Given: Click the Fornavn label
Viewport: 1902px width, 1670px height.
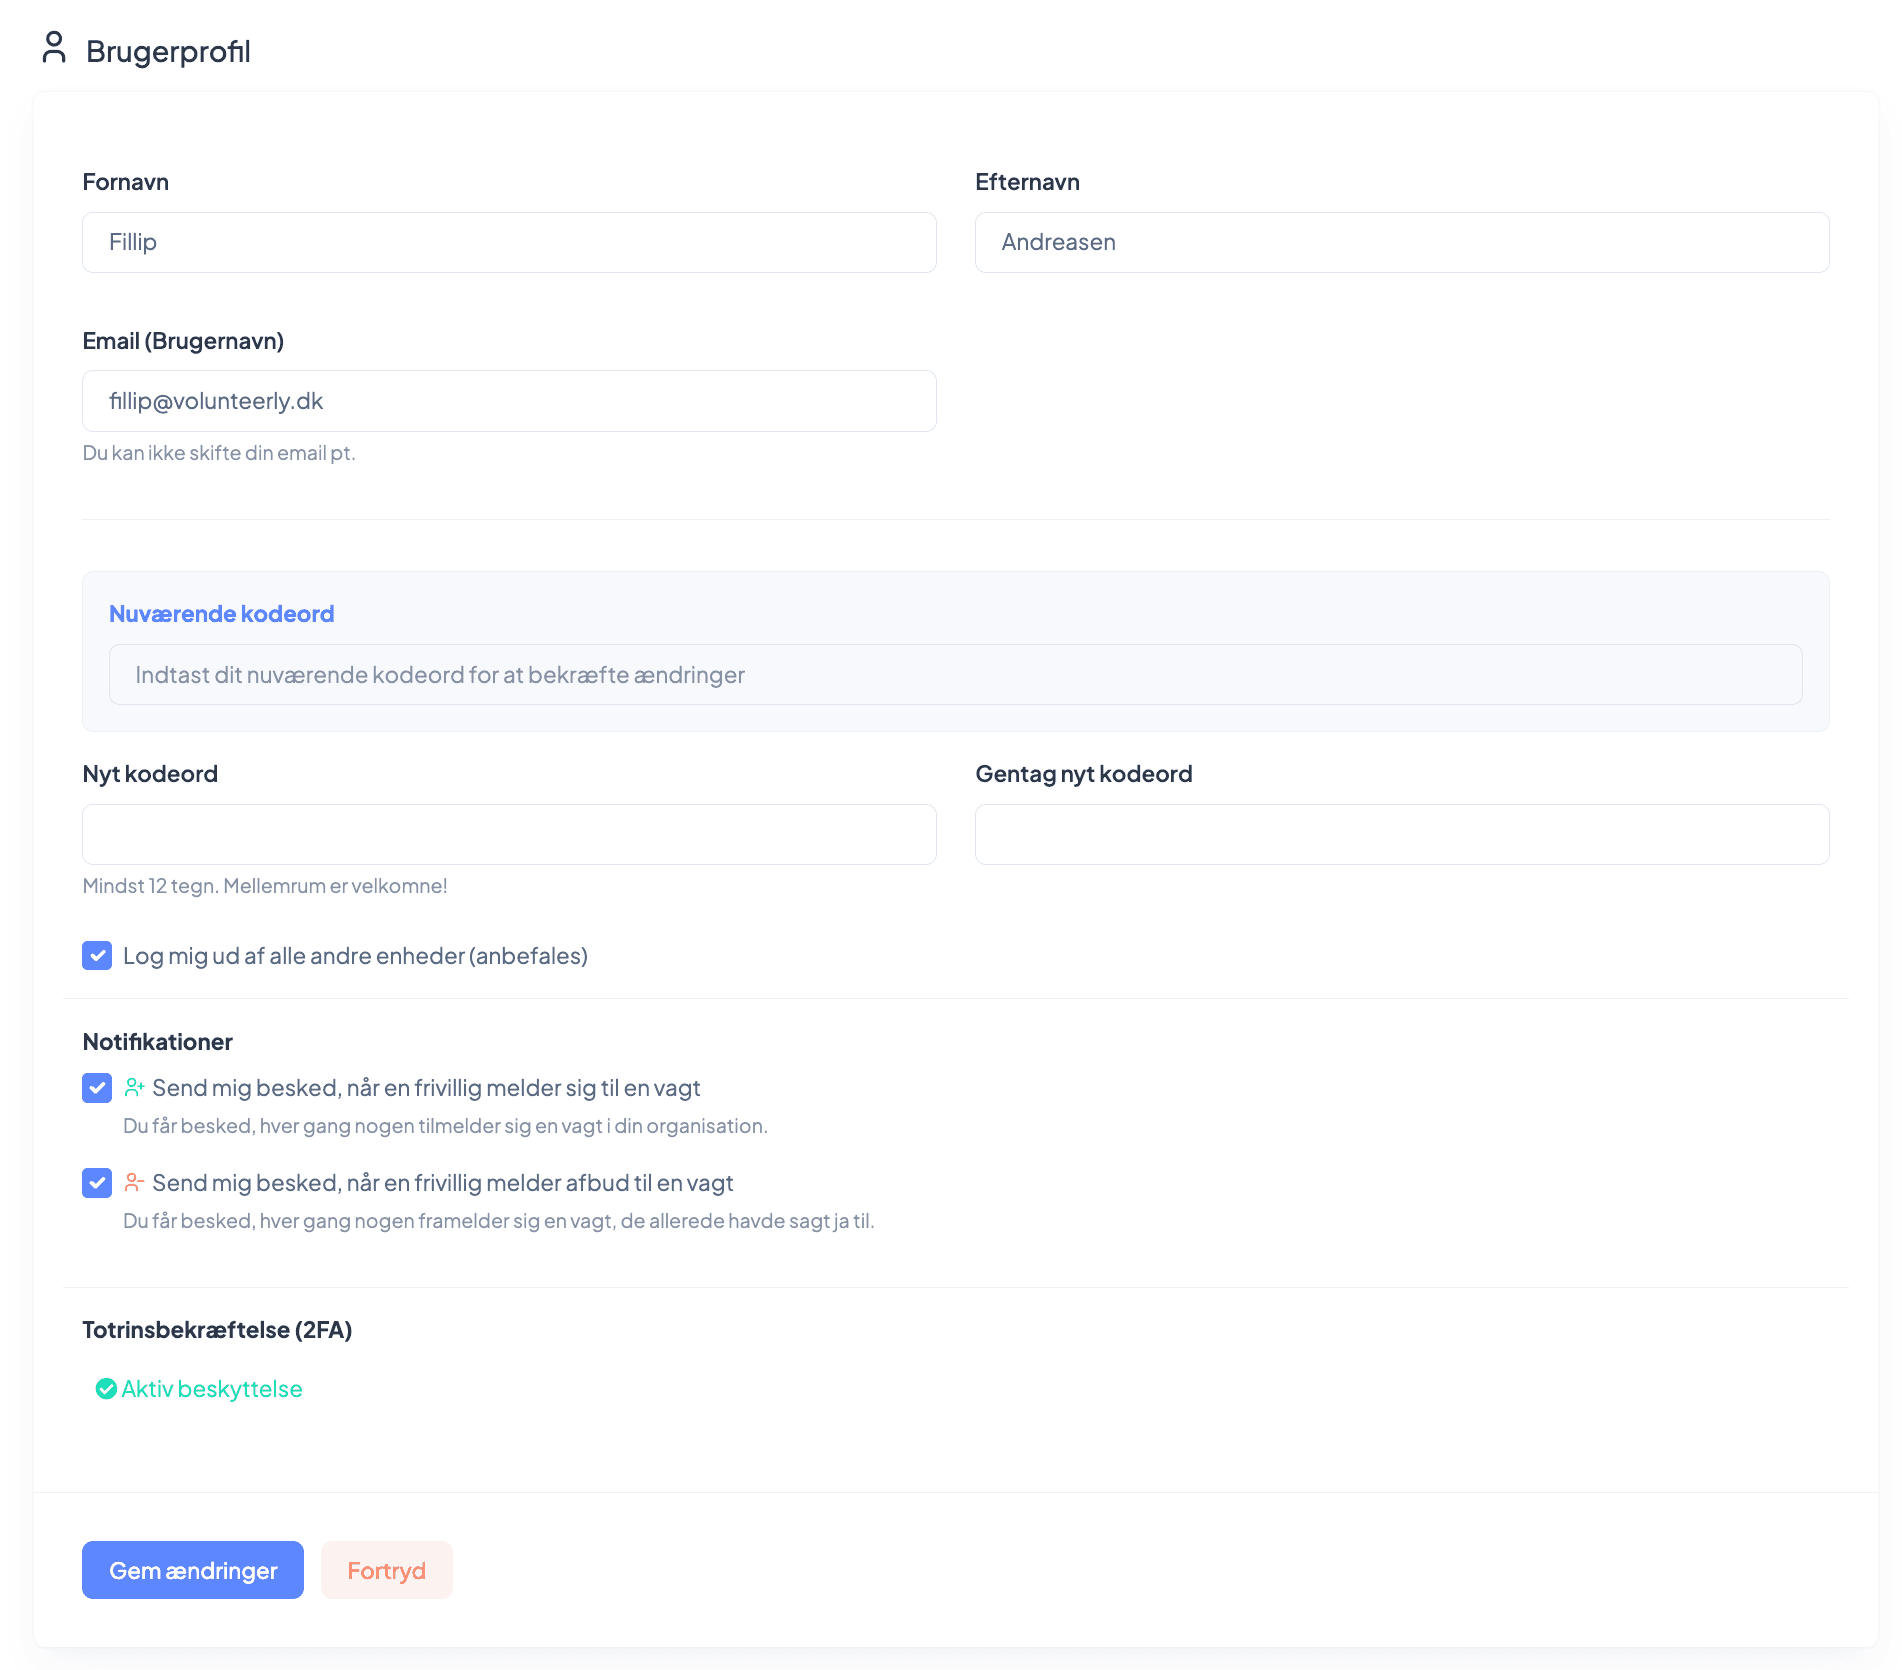Looking at the screenshot, I should (126, 182).
